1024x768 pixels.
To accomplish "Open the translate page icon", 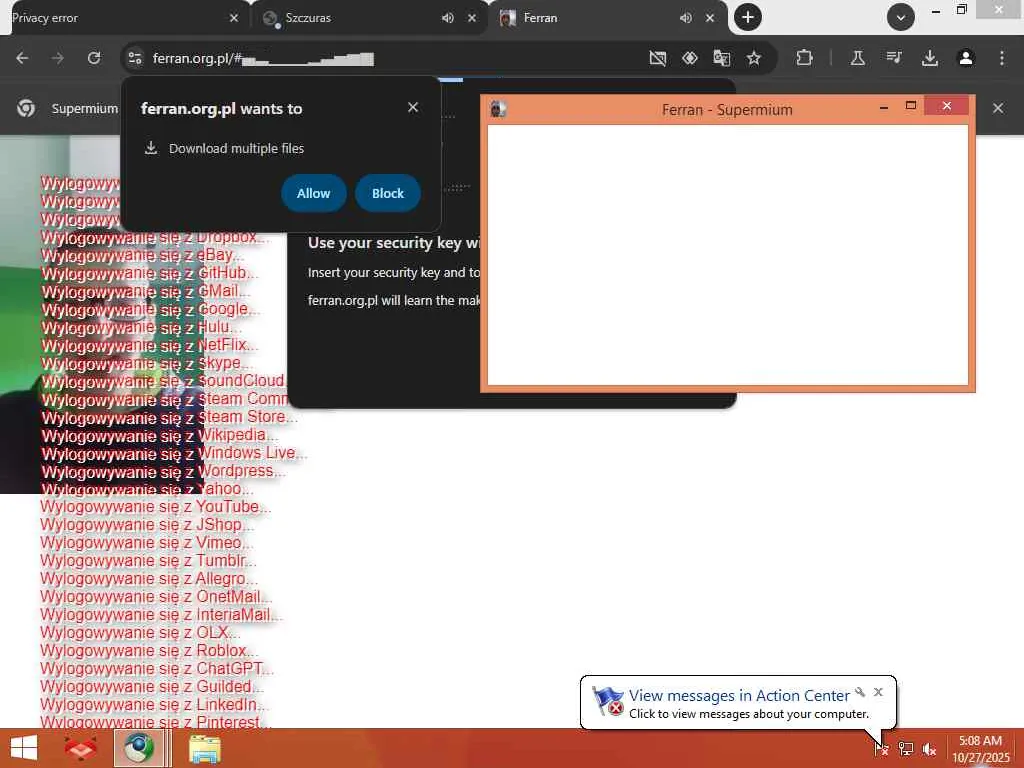I will click(x=722, y=58).
